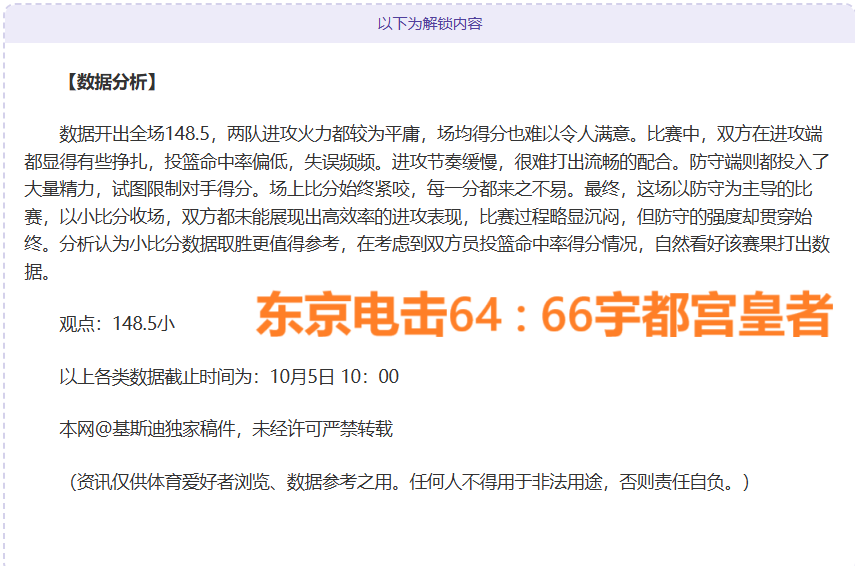Click the last paragraph word '据。'

click(x=38, y=270)
